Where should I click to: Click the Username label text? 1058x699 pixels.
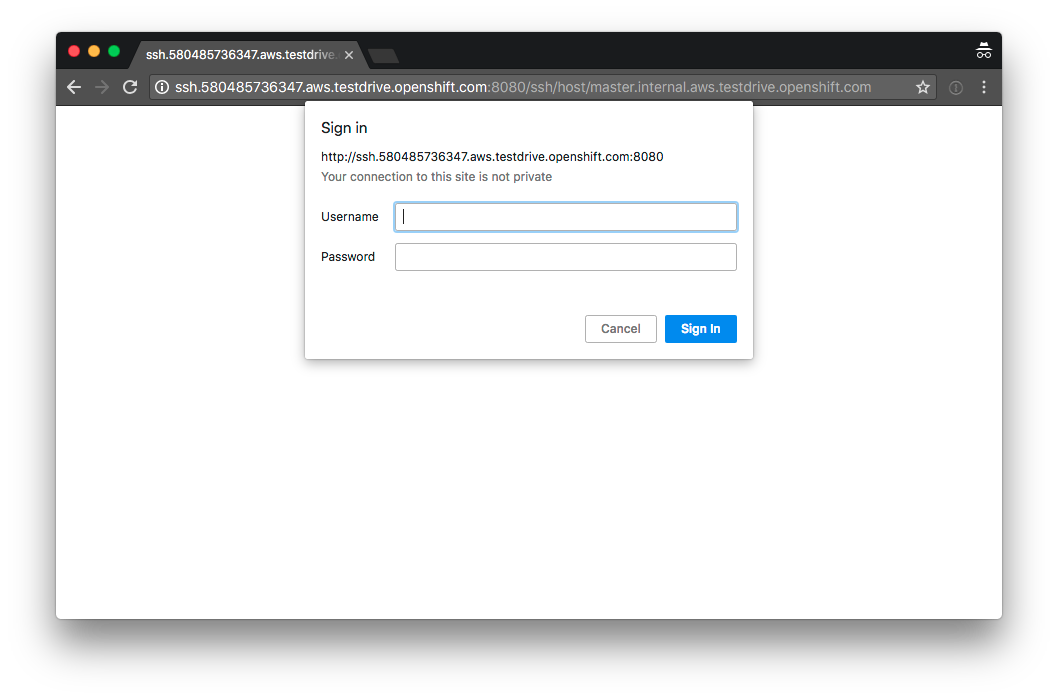350,217
